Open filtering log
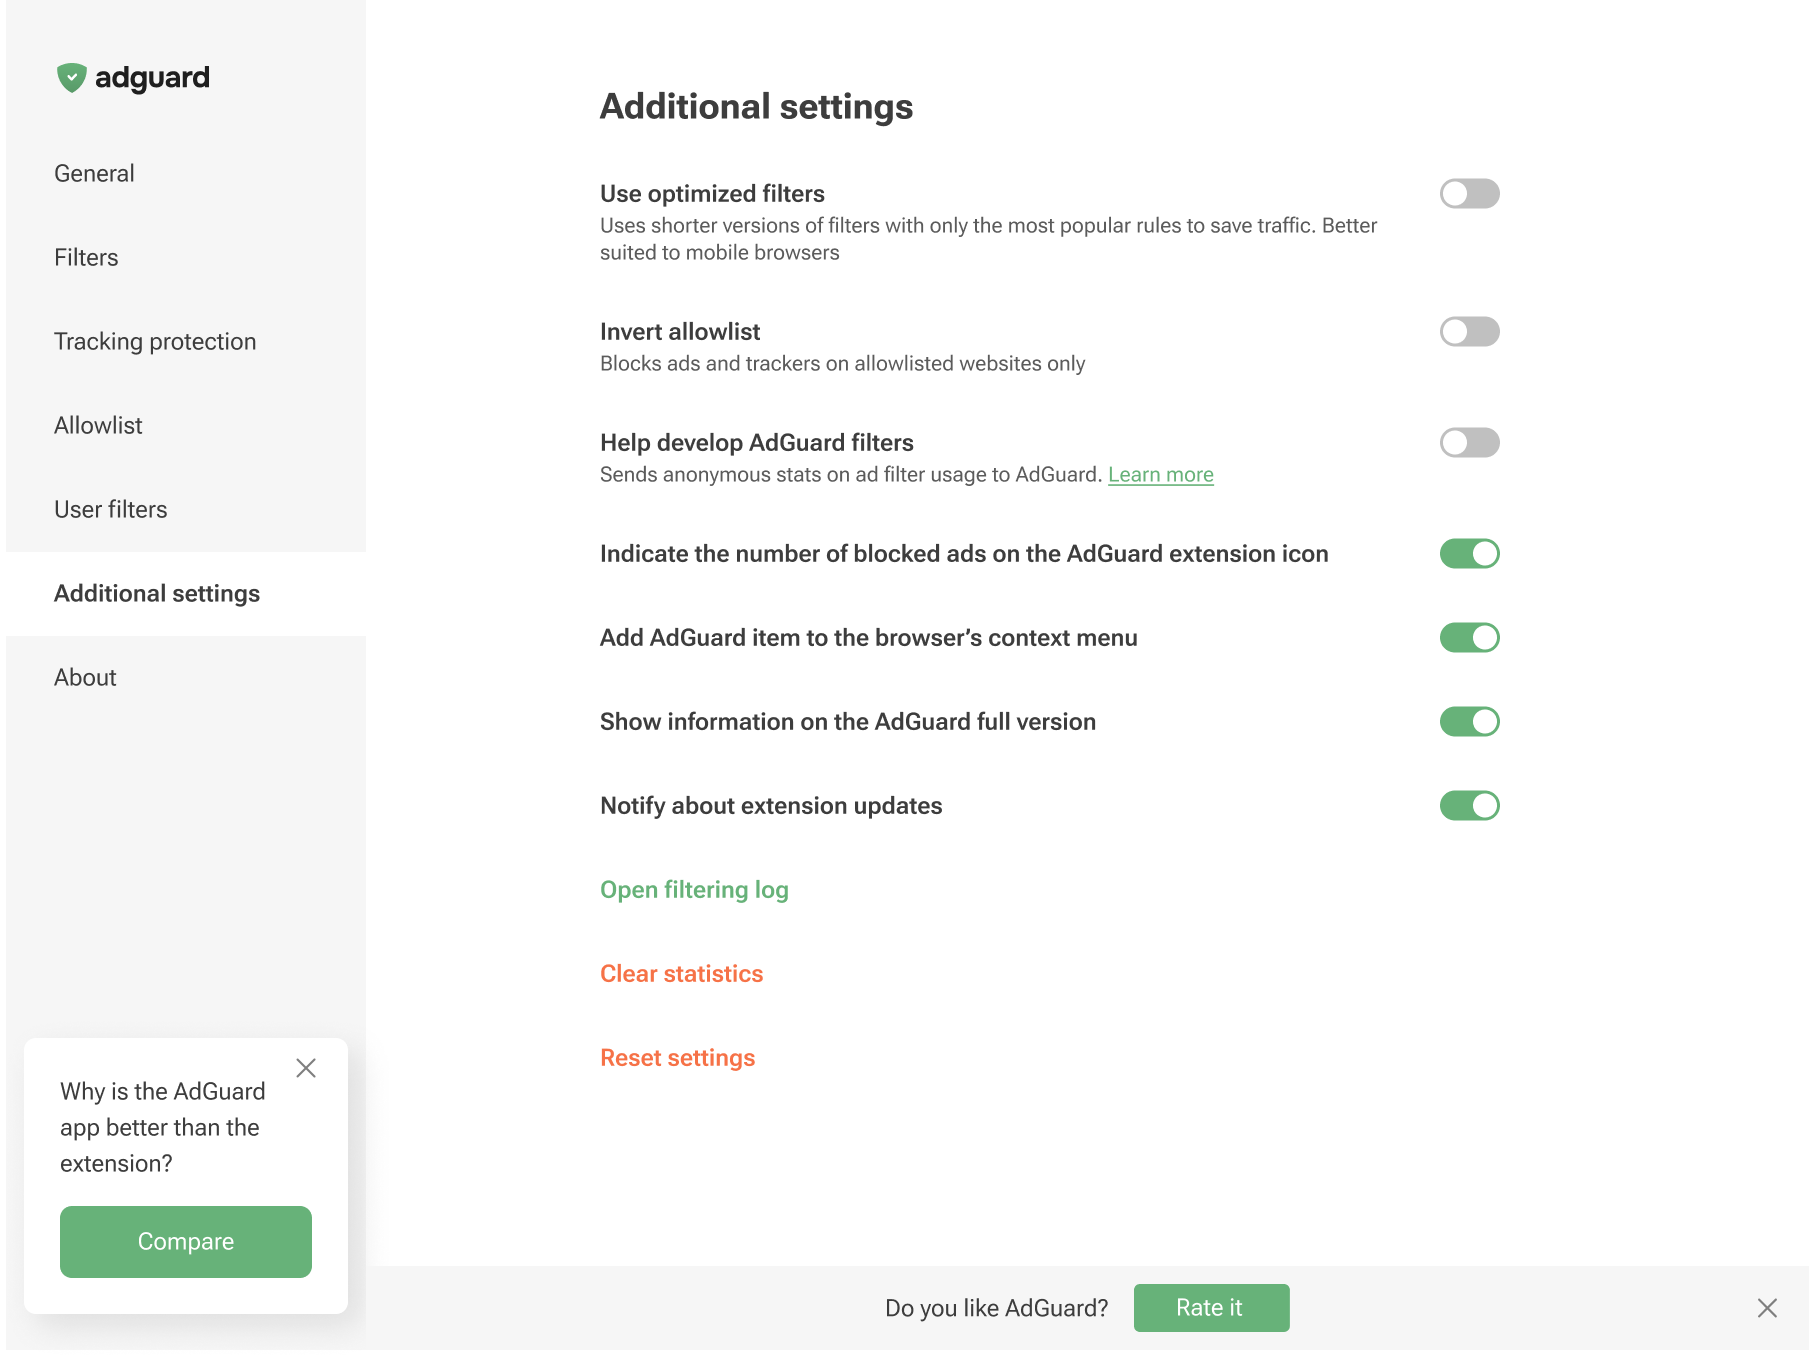The height and width of the screenshot is (1362, 1809). [x=694, y=890]
